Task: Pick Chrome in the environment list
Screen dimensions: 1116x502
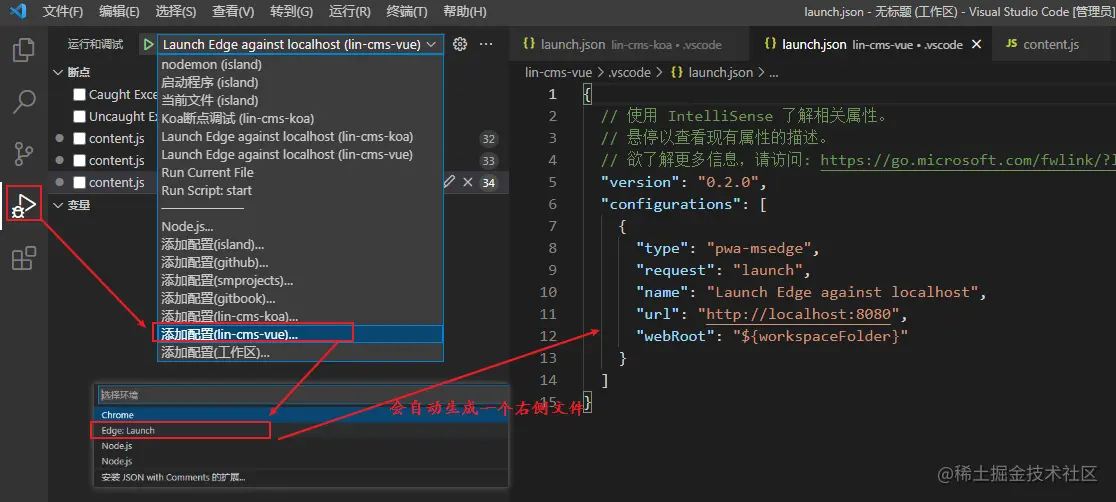Action: pos(301,415)
